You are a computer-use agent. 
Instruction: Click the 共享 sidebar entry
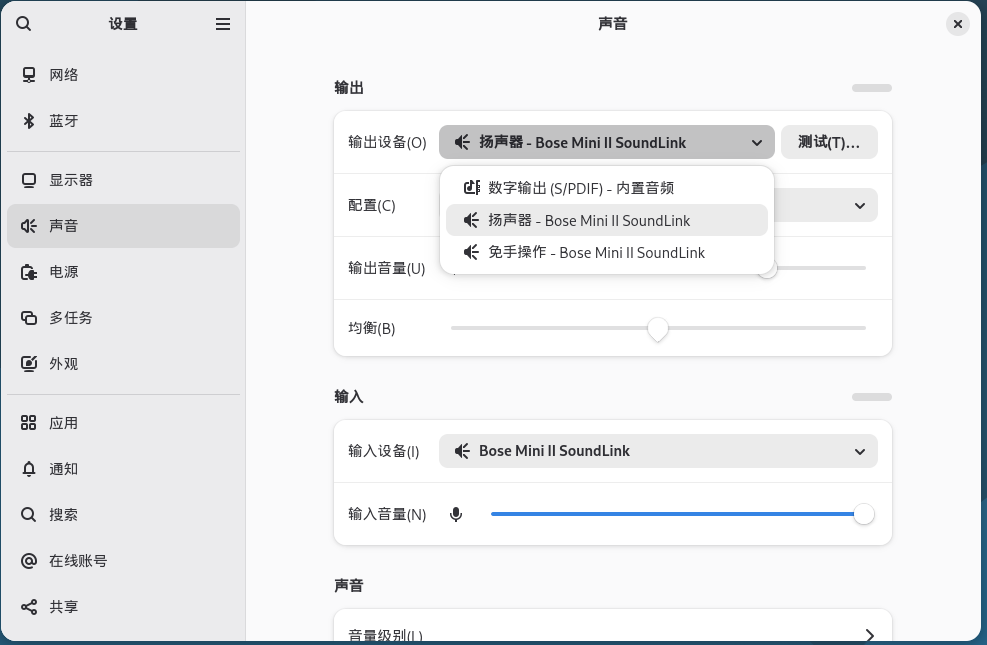pos(123,607)
